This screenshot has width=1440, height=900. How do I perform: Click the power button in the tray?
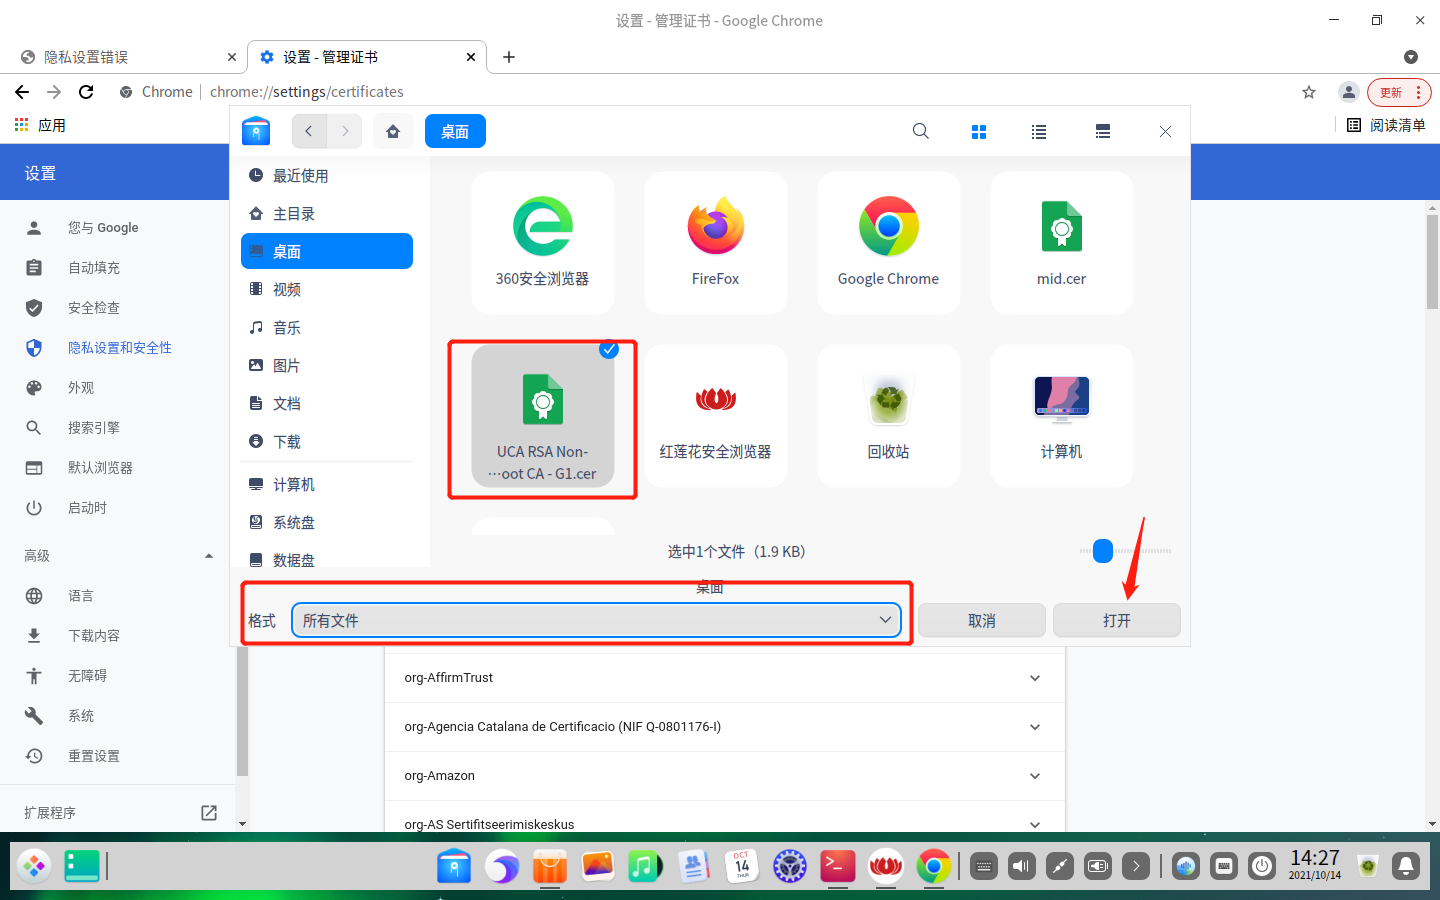click(1262, 866)
